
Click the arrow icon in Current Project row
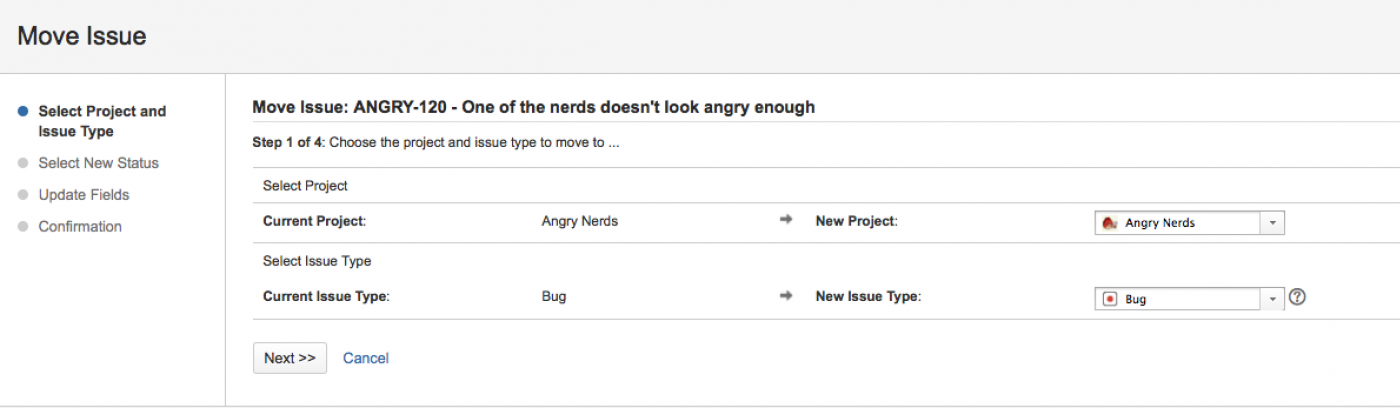(786, 221)
